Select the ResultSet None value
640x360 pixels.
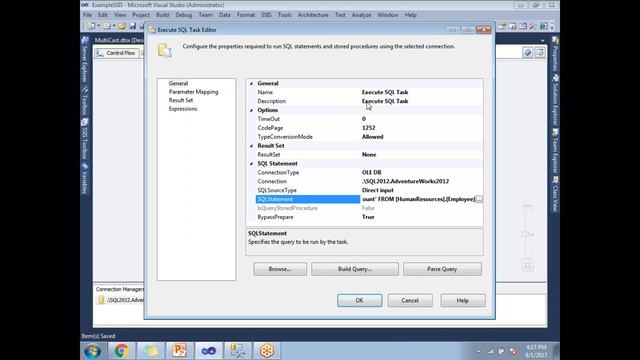tap(369, 155)
